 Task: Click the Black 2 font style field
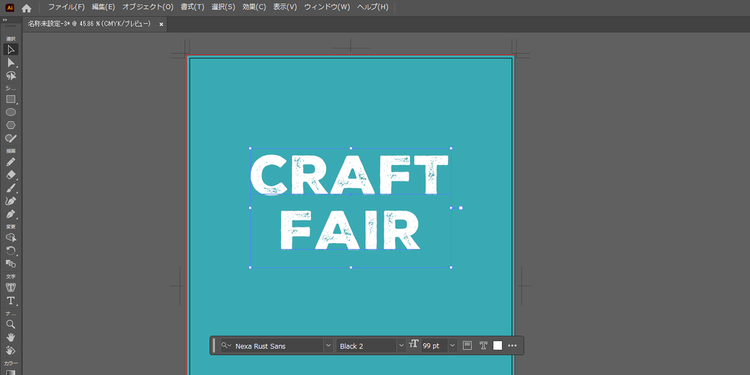point(367,346)
